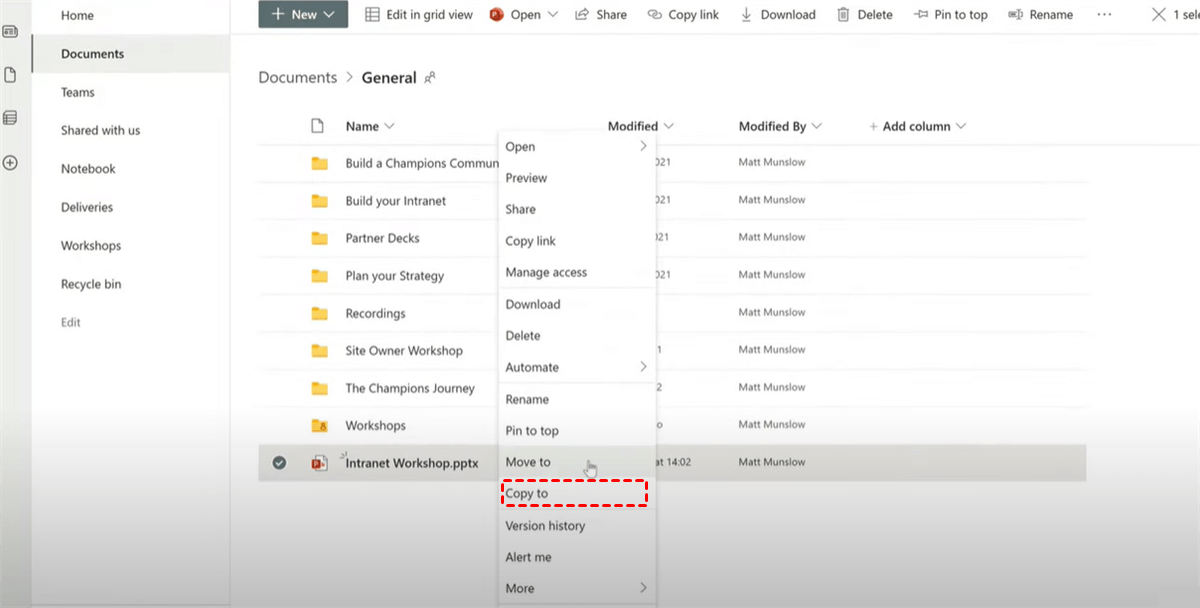This screenshot has width=1200, height=608.
Task: Open Build a Champions Community folder
Action: [x=422, y=163]
